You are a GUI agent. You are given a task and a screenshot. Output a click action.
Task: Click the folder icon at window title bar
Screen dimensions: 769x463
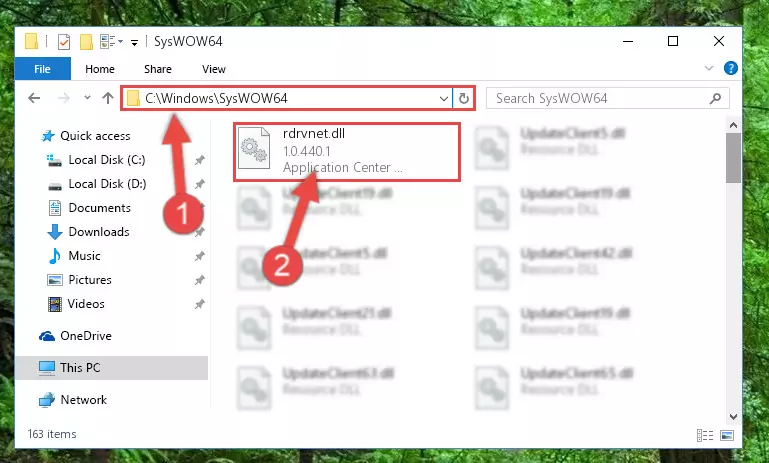[31, 41]
